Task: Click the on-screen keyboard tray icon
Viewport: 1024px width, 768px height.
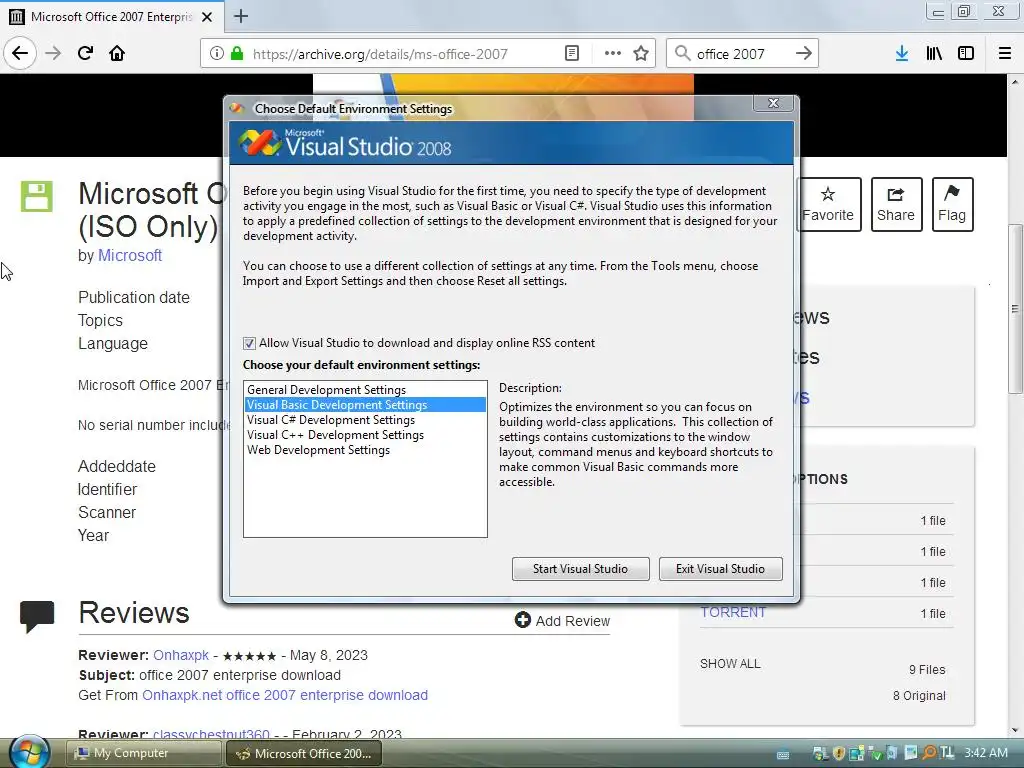Action: [x=782, y=754]
